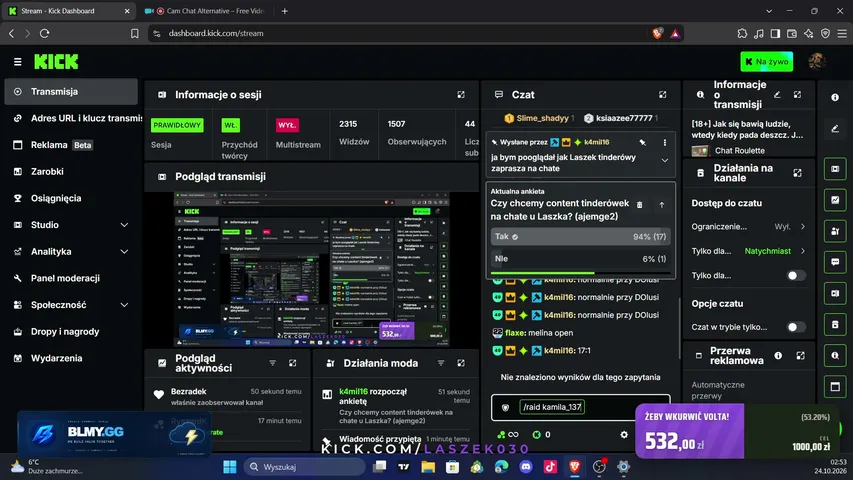Focus the chat message input field
Screen dimensions: 853x480
pyautogui.click(x=580, y=407)
